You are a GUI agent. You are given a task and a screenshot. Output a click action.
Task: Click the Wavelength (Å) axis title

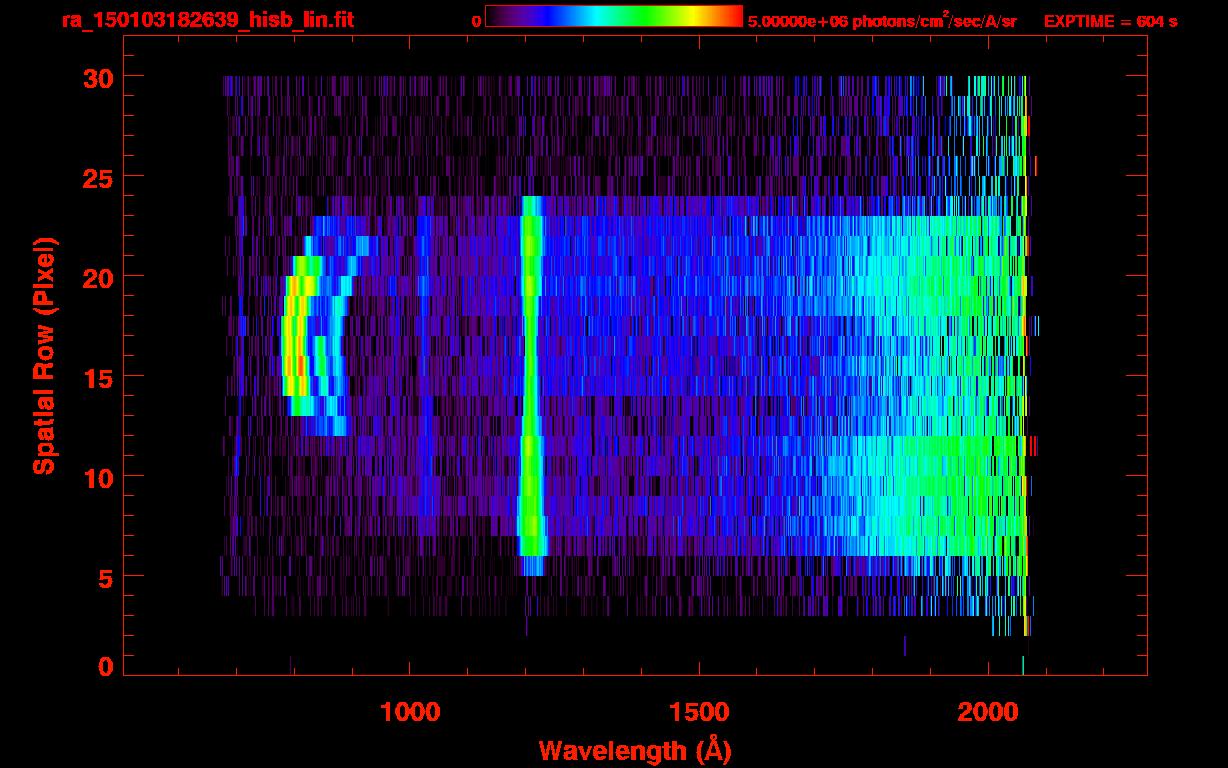633,749
